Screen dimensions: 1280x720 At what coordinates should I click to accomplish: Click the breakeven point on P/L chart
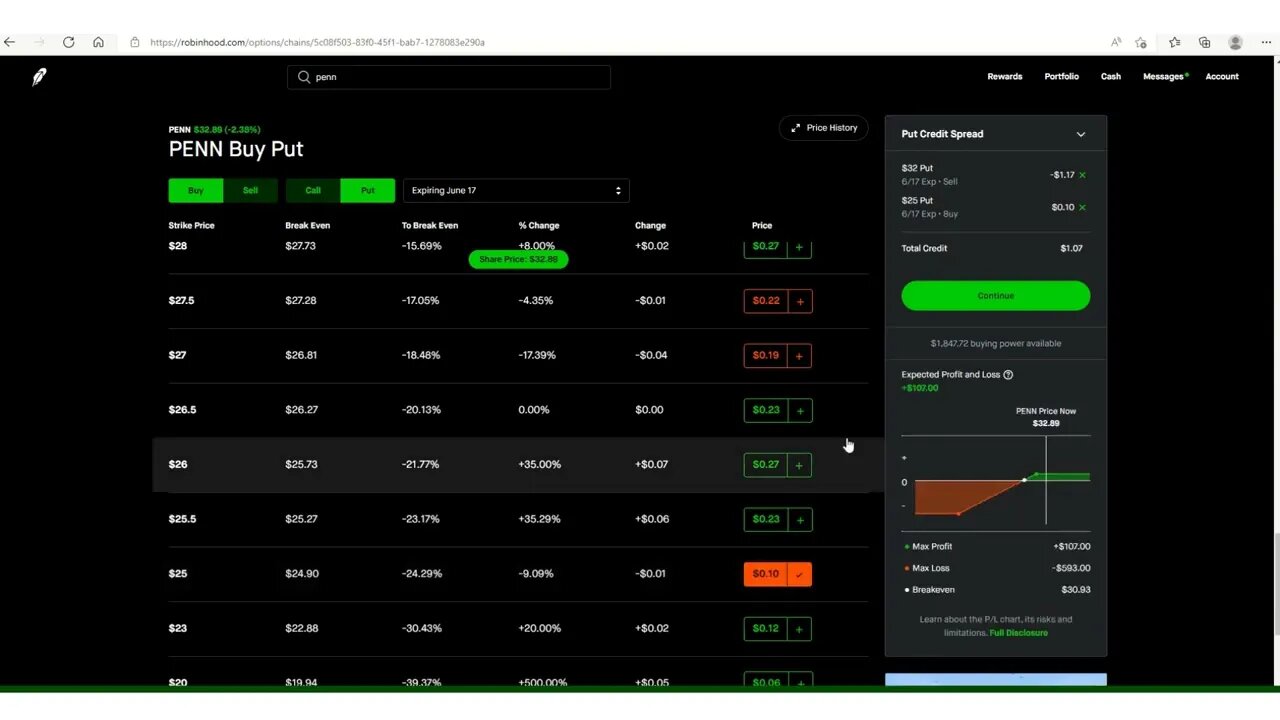(1024, 481)
